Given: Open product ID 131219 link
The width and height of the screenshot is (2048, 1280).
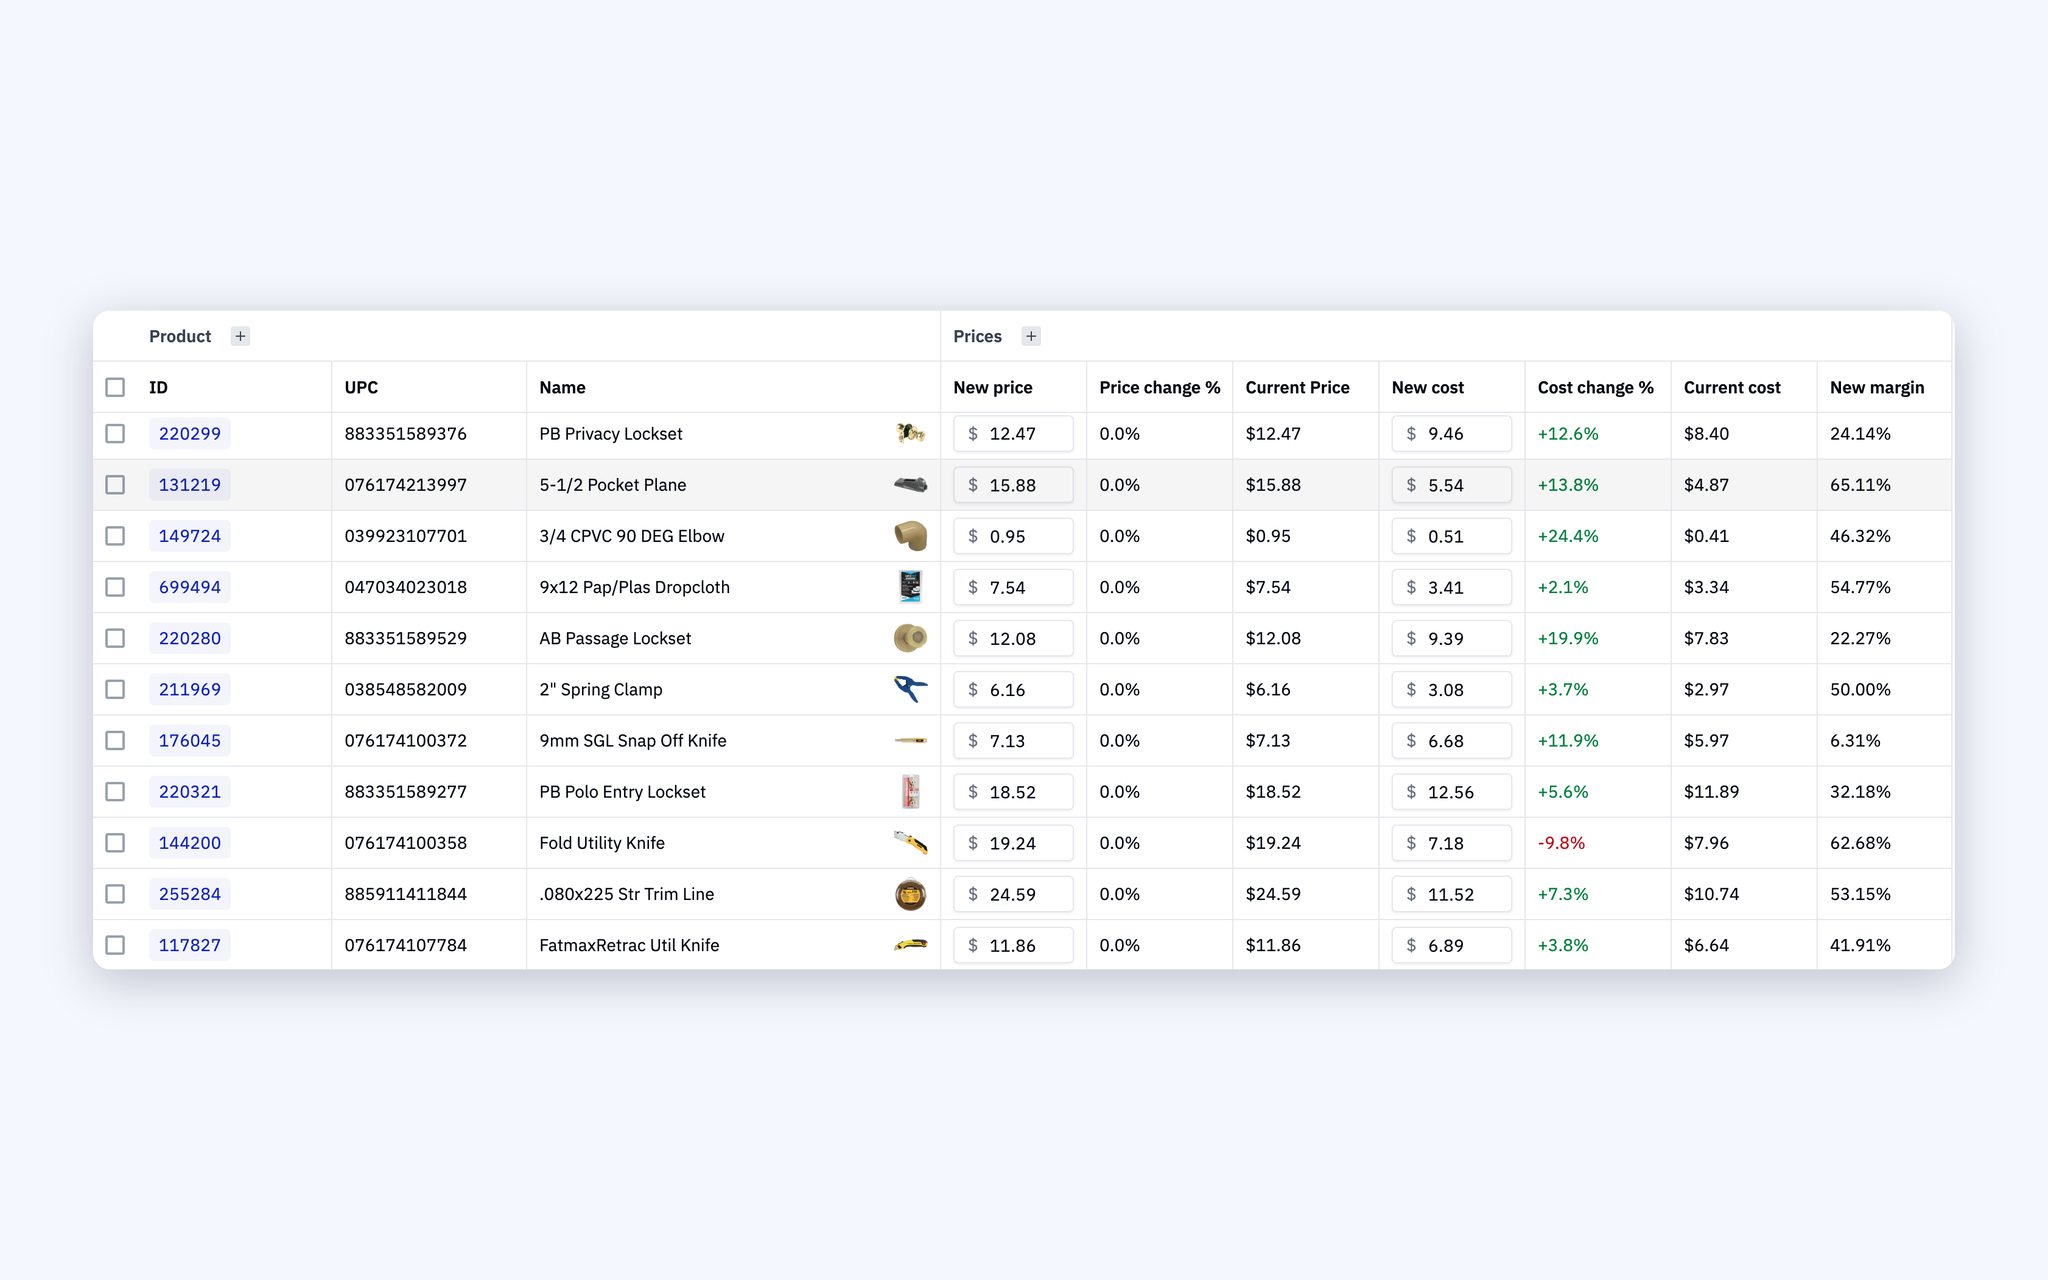Looking at the screenshot, I should click(190, 485).
